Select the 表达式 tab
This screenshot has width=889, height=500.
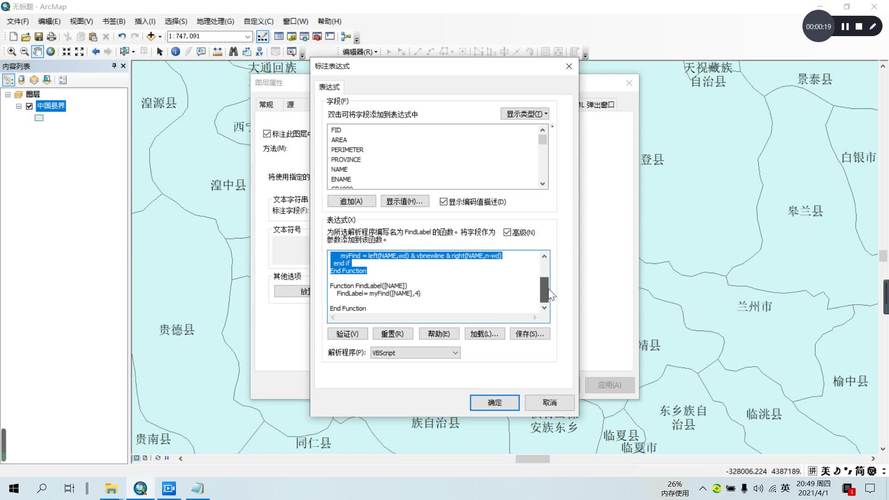coord(329,87)
